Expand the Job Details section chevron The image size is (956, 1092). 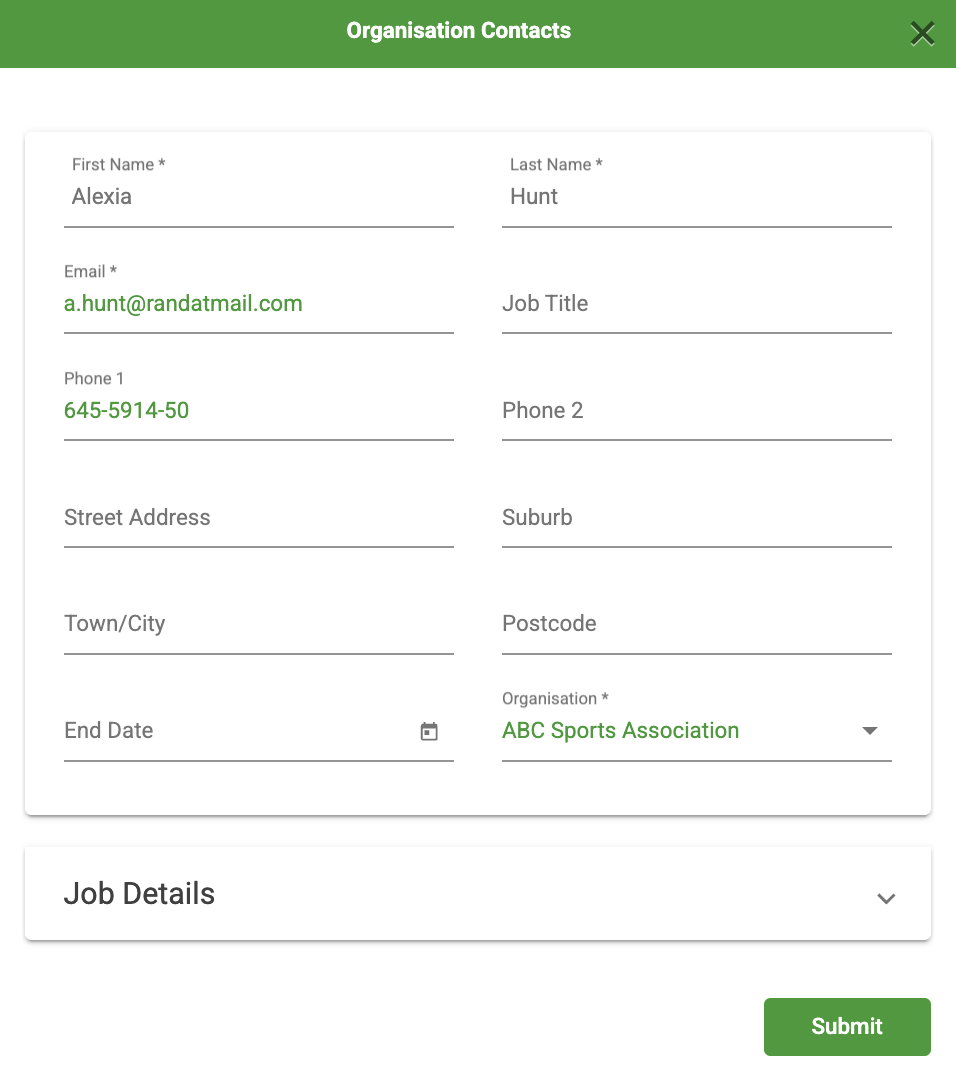[886, 898]
